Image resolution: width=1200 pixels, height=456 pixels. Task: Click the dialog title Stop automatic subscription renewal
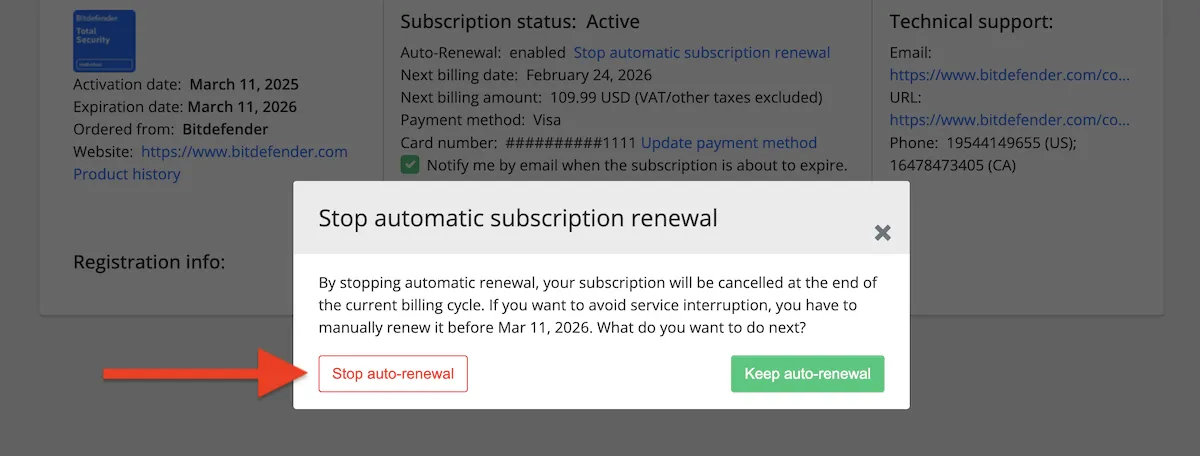click(518, 218)
